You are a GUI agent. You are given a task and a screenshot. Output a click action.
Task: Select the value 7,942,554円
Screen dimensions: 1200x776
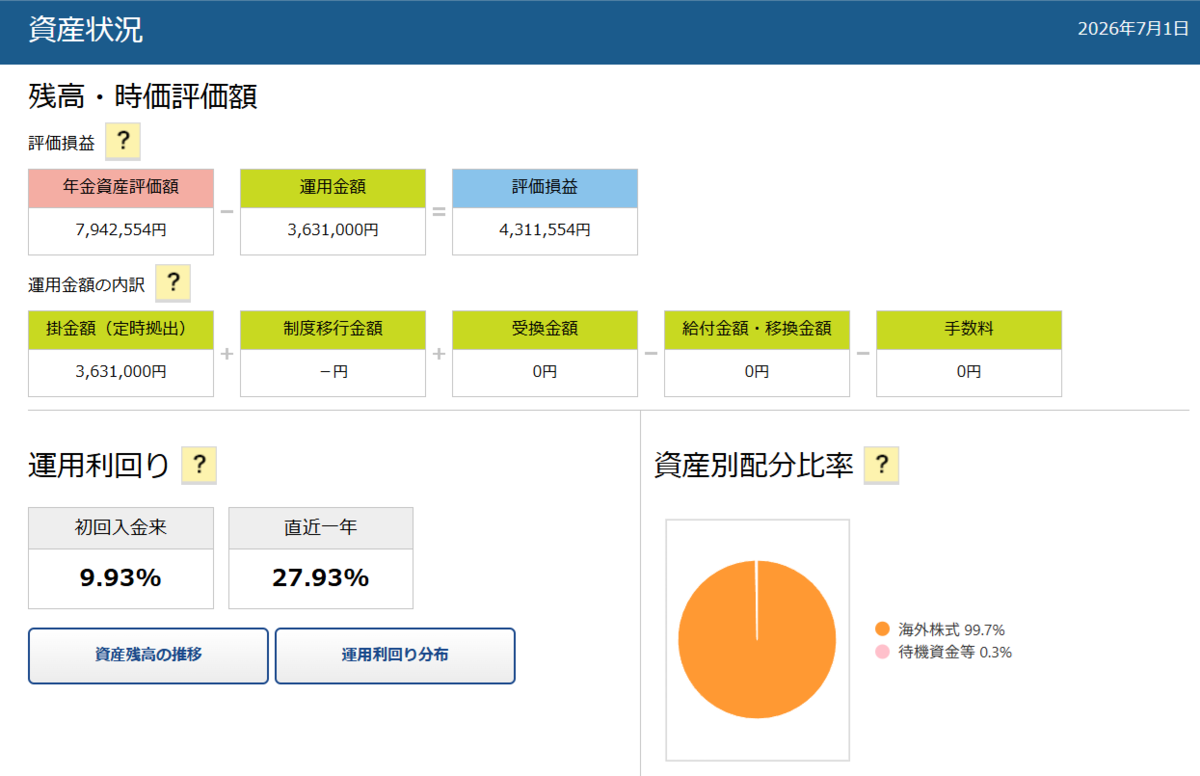pyautogui.click(x=121, y=230)
